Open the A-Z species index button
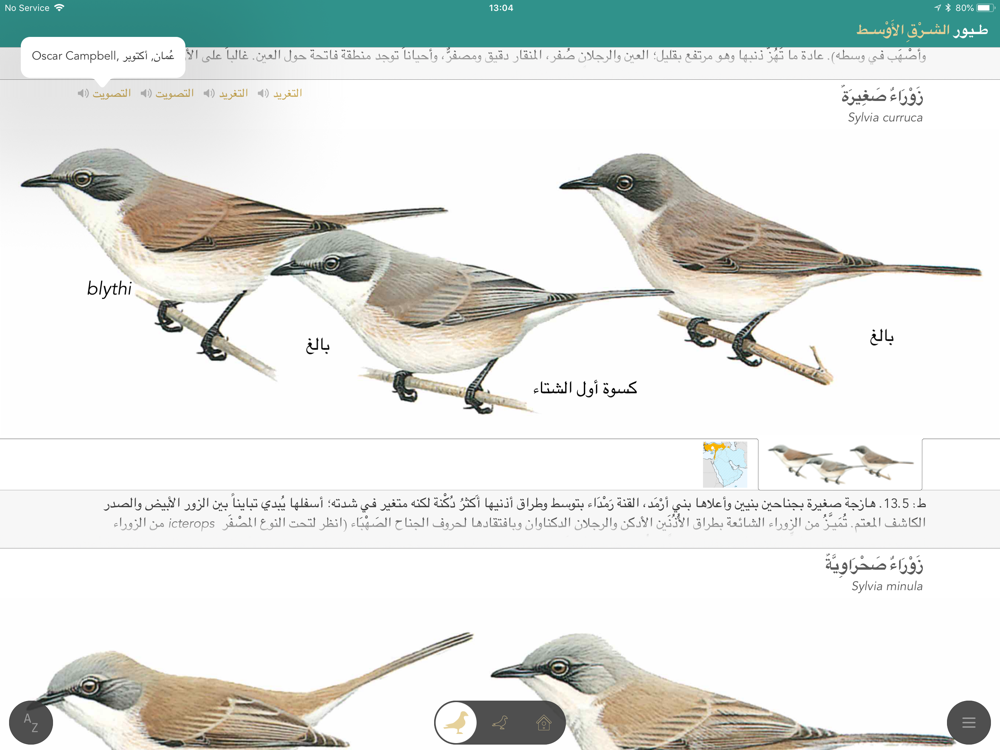This screenshot has width=1000, height=750. [x=31, y=722]
